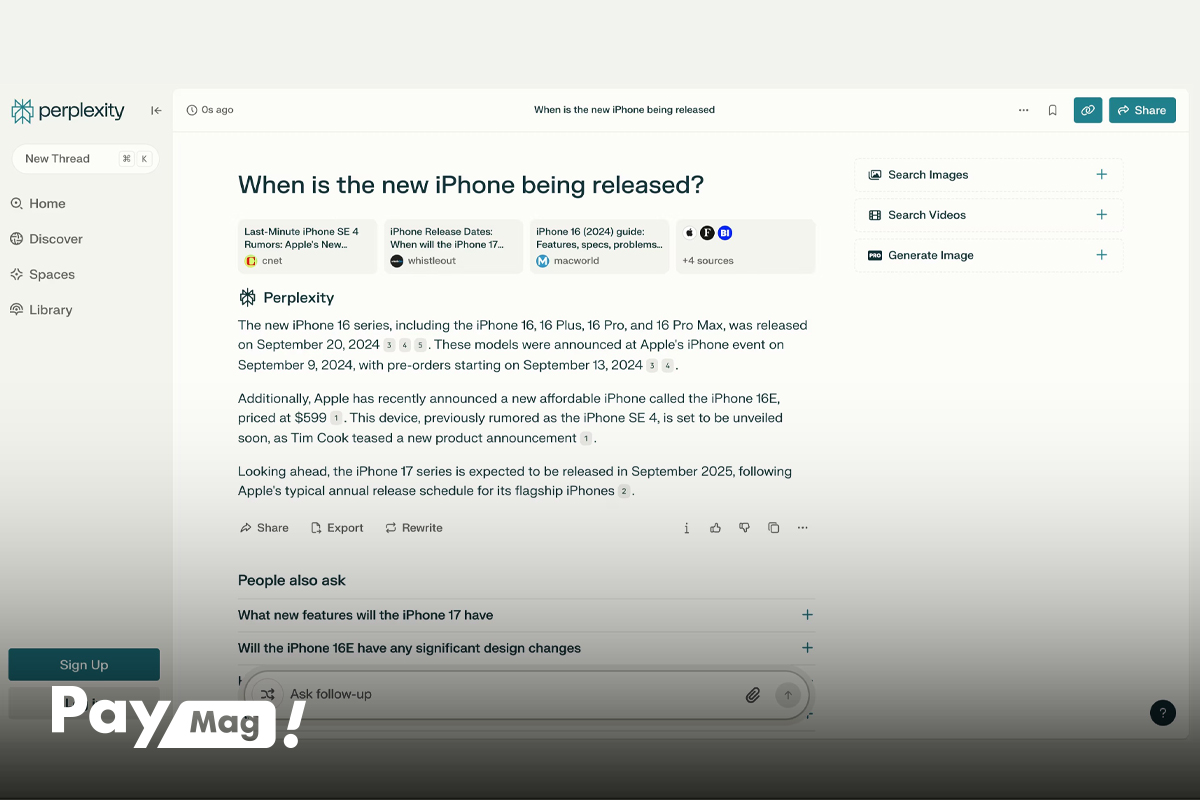Open cnet source card
The width and height of the screenshot is (1200, 800).
[308, 246]
